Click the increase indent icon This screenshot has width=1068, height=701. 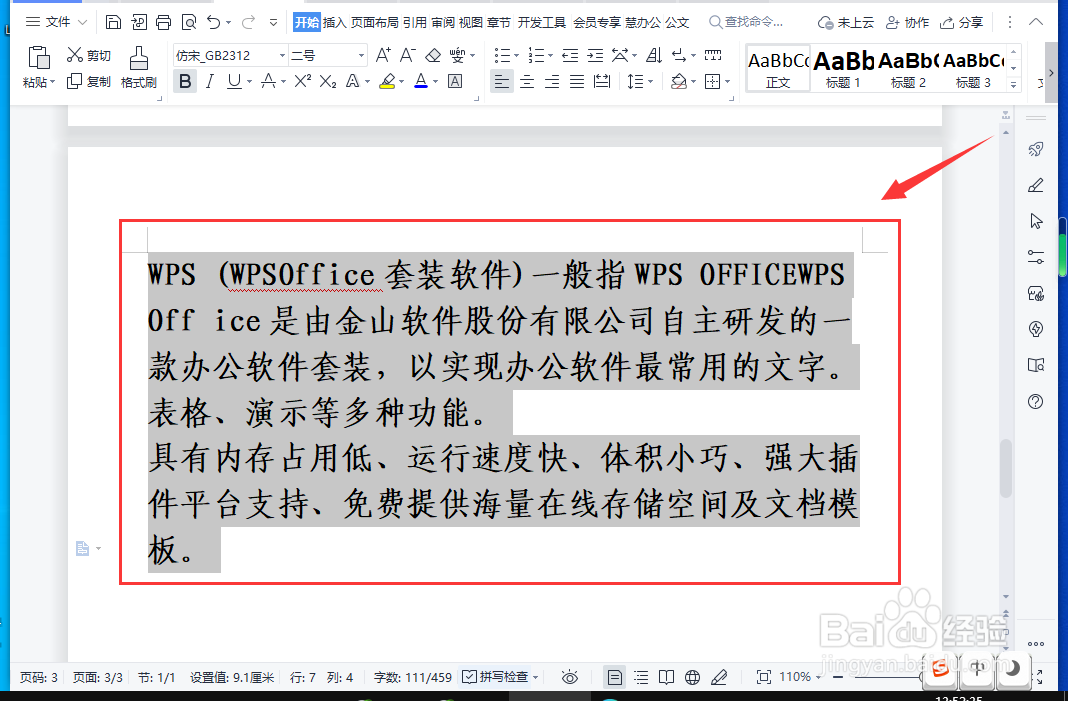point(595,55)
